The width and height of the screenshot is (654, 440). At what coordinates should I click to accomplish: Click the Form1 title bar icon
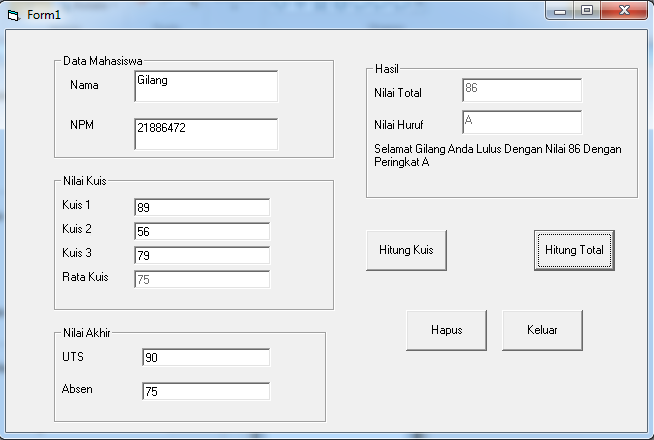(x=13, y=16)
